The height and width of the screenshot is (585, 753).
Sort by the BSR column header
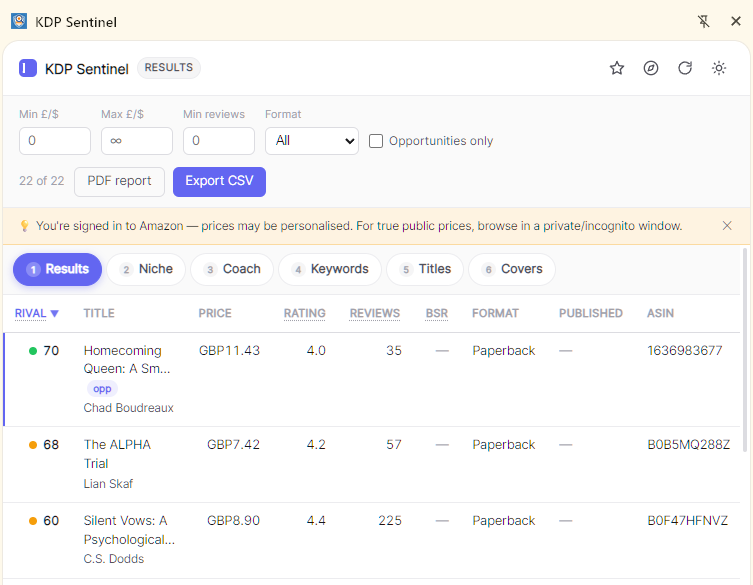(x=437, y=313)
